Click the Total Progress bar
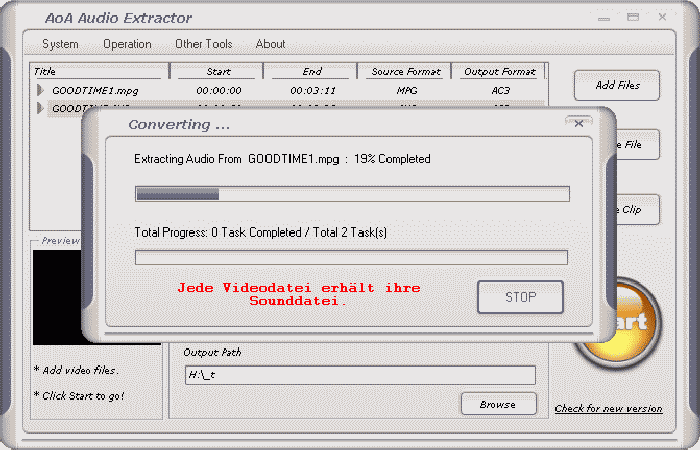700x450 pixels. (351, 258)
